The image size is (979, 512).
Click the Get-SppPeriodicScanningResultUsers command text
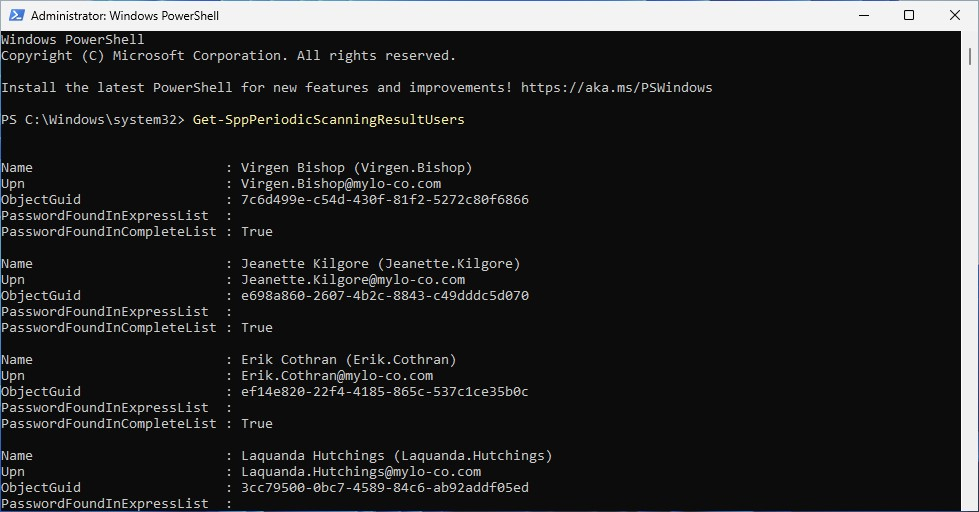pos(328,119)
